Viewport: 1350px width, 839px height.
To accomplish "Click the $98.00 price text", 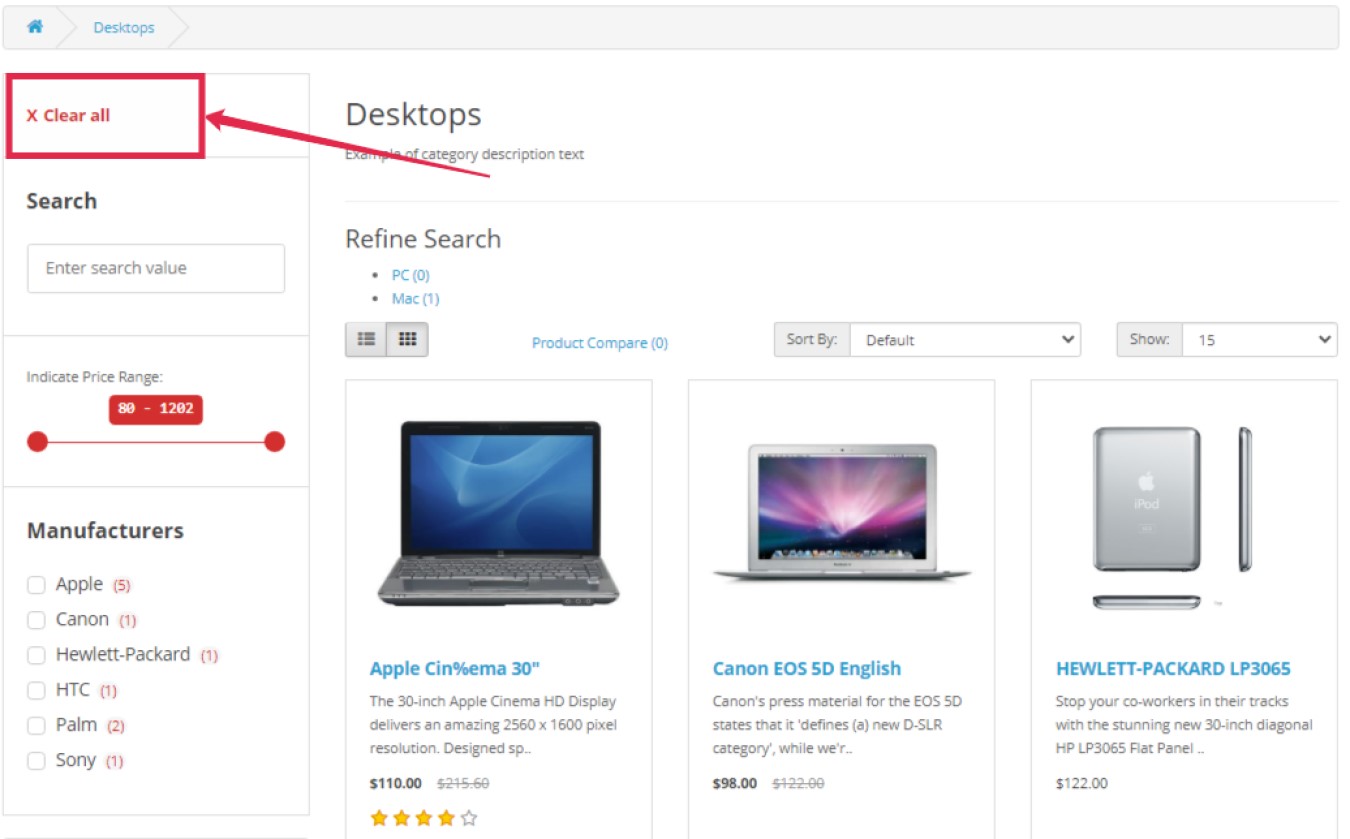I will pyautogui.click(x=735, y=783).
